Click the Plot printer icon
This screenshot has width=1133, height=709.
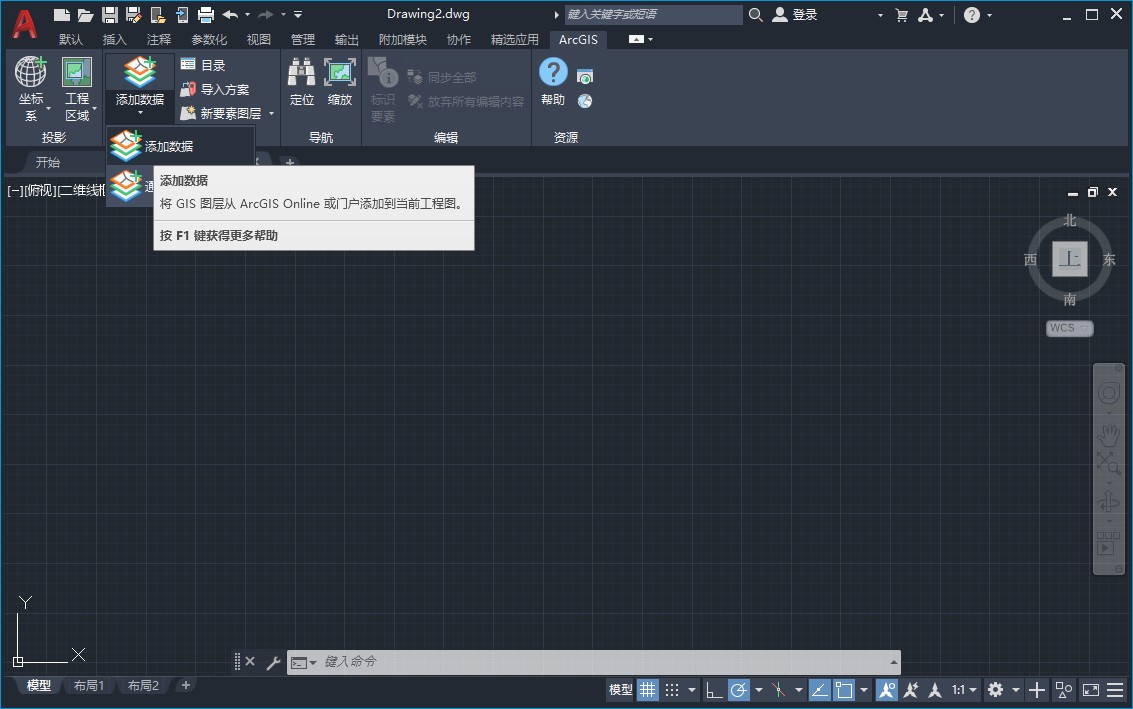click(205, 15)
